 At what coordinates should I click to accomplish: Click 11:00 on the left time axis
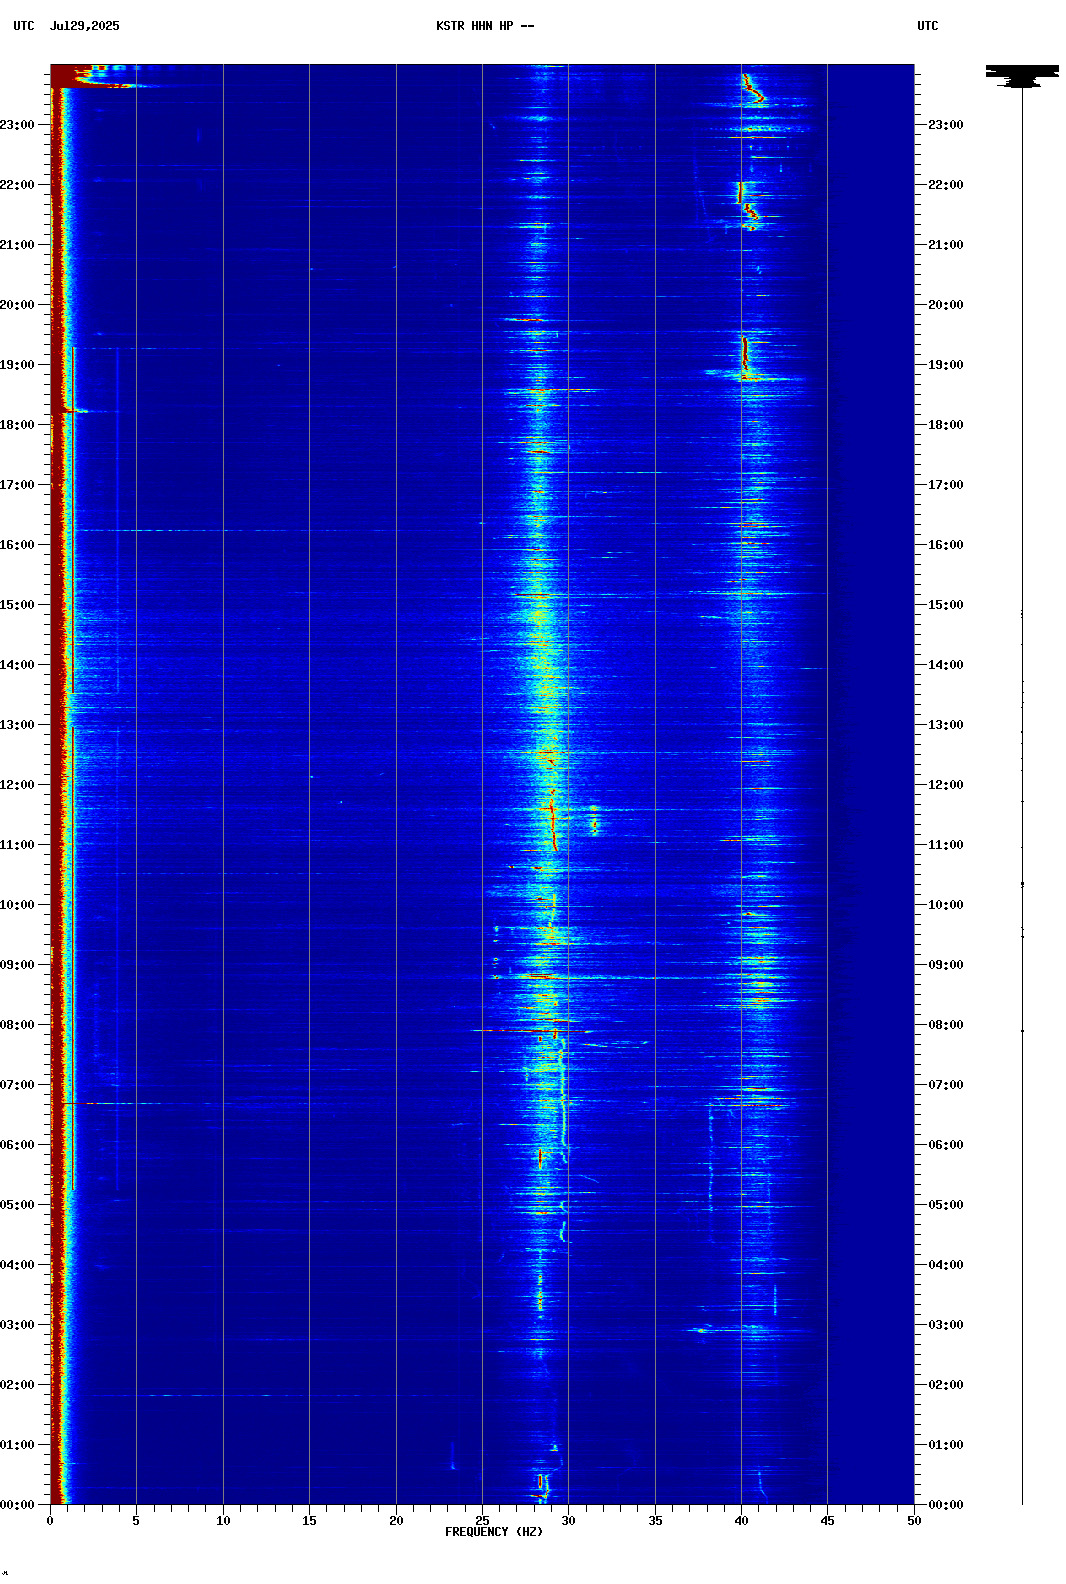click(x=17, y=845)
